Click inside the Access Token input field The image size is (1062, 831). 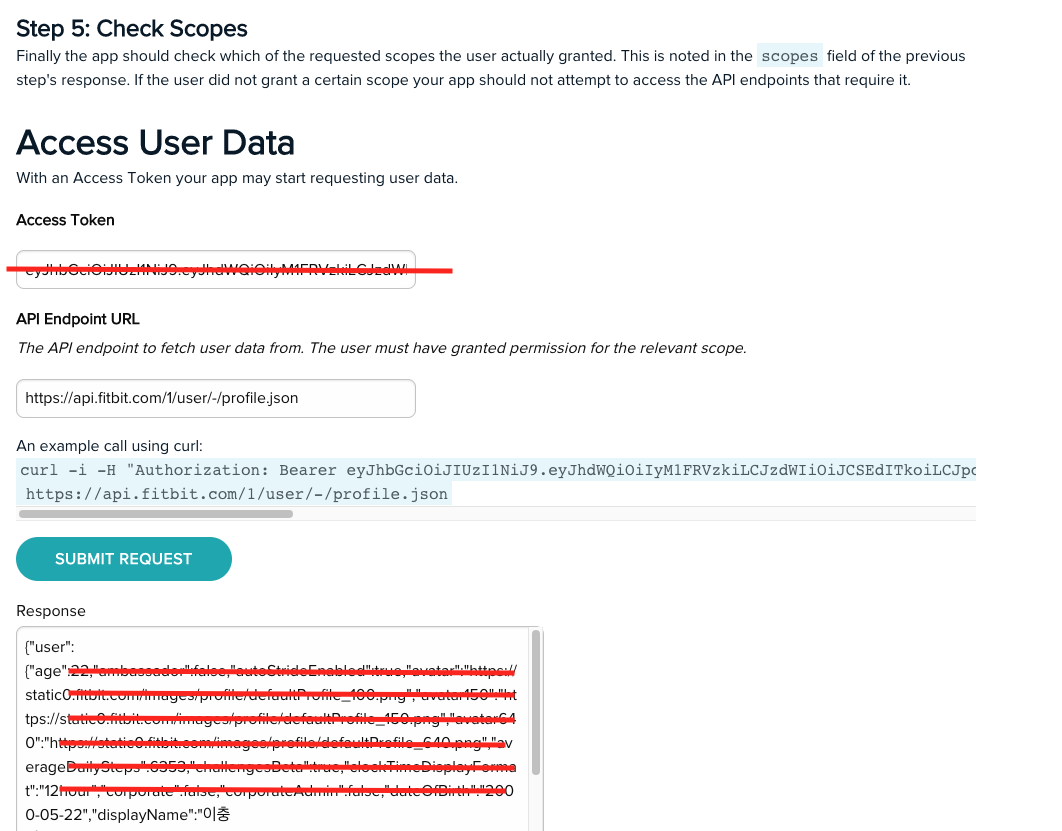pyautogui.click(x=215, y=270)
